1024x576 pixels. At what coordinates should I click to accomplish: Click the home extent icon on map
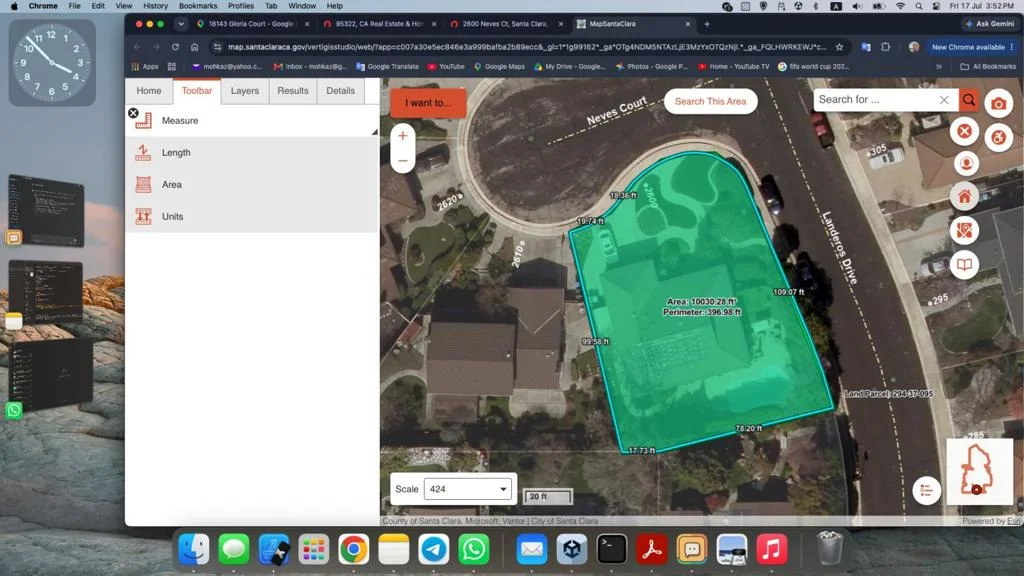(x=964, y=197)
